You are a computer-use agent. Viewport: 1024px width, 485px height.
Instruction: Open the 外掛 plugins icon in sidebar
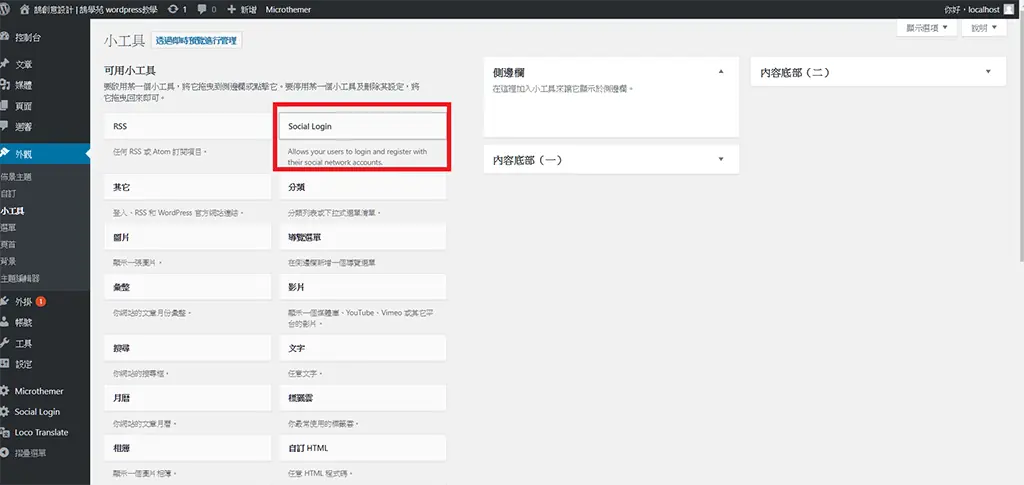point(5,302)
